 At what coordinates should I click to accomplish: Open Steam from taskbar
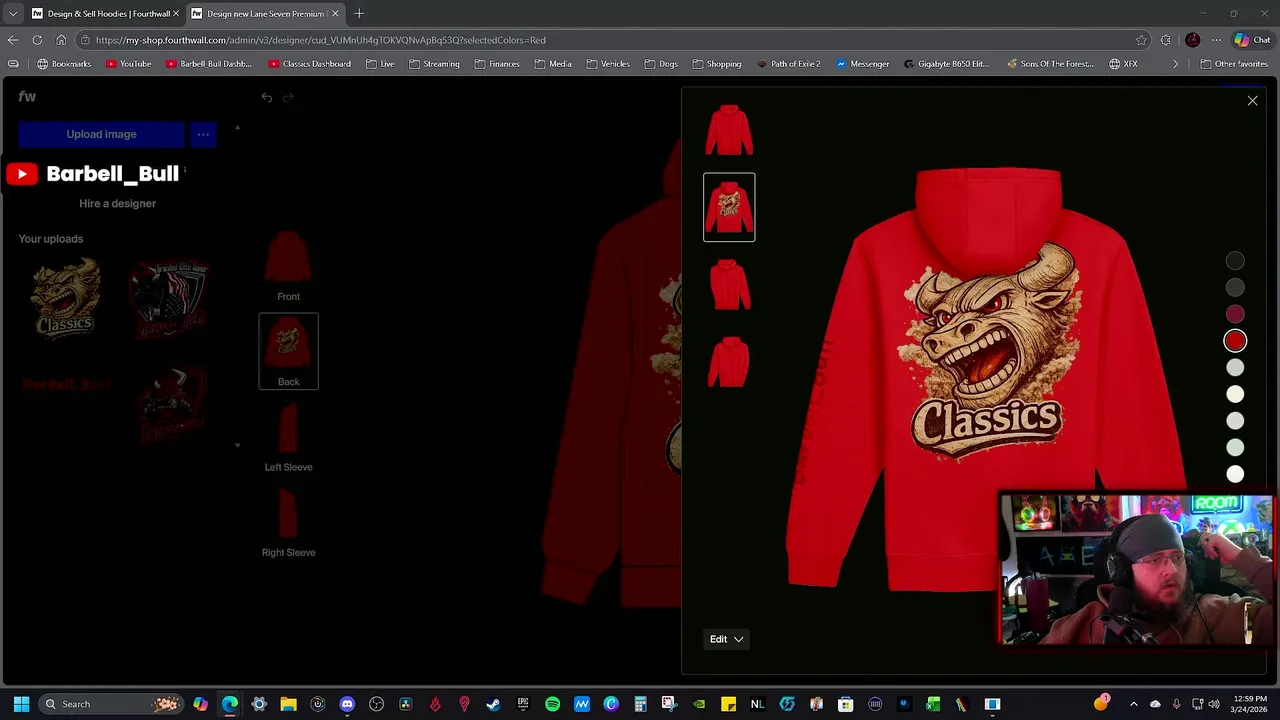pyautogui.click(x=493, y=704)
